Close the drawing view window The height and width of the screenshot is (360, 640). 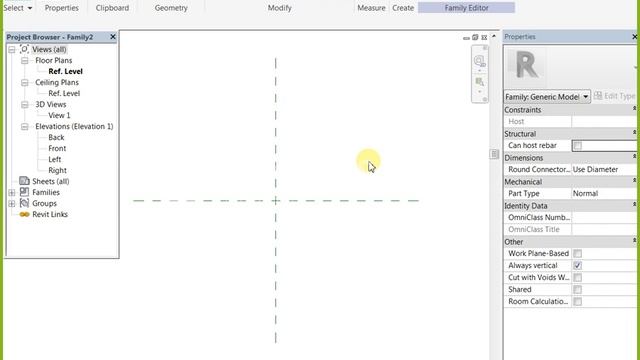click(484, 38)
